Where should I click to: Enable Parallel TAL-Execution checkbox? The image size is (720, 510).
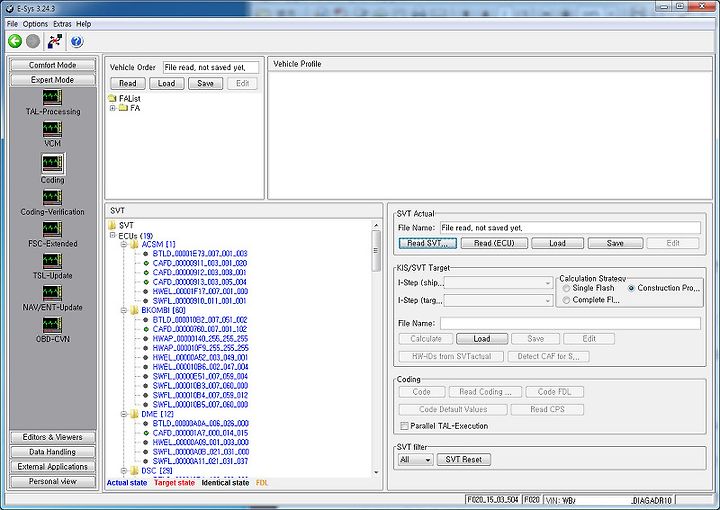(404, 426)
